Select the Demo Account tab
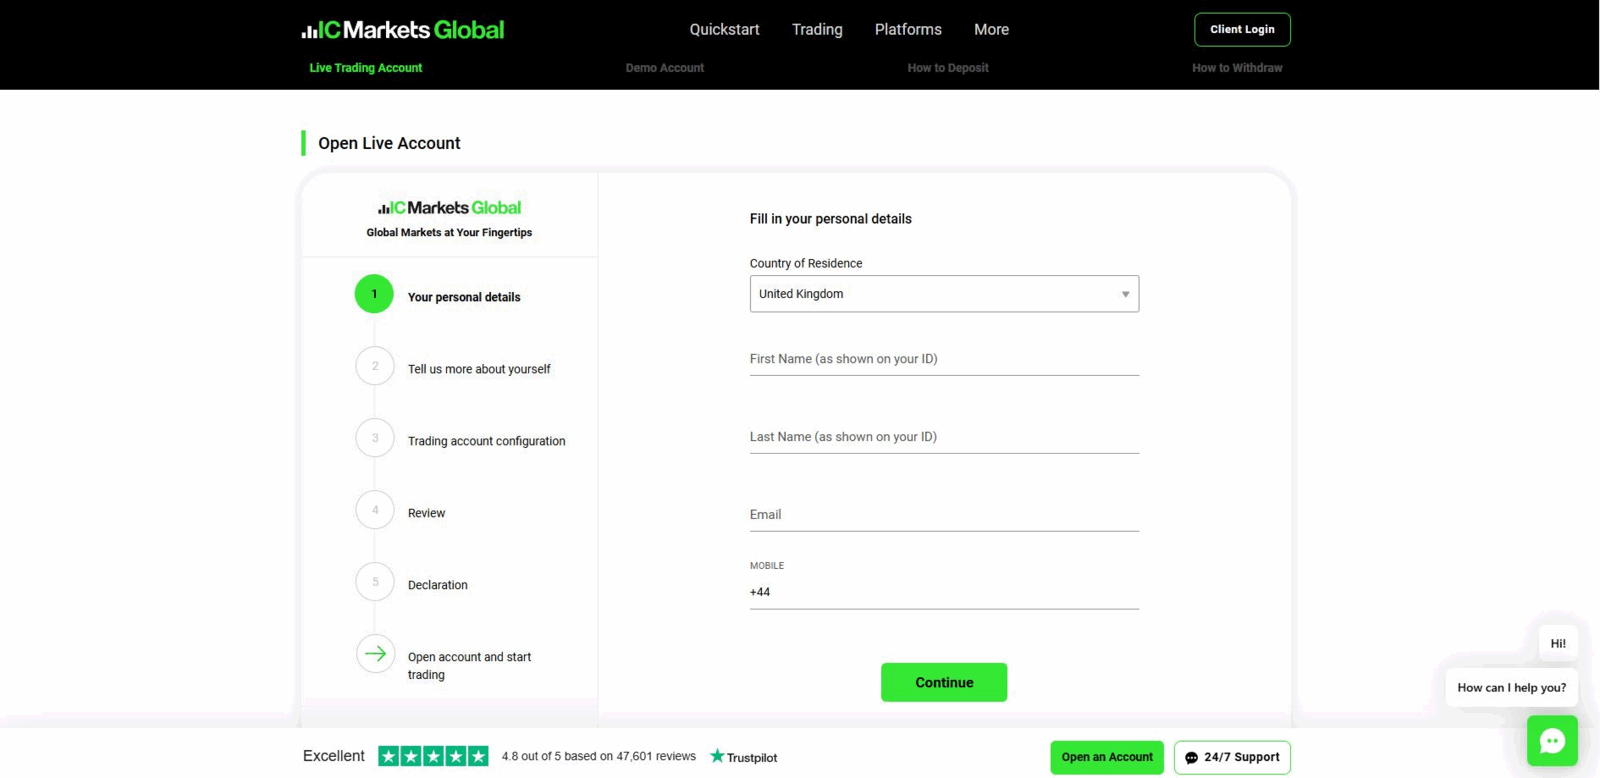This screenshot has height=778, width=1600. (665, 68)
